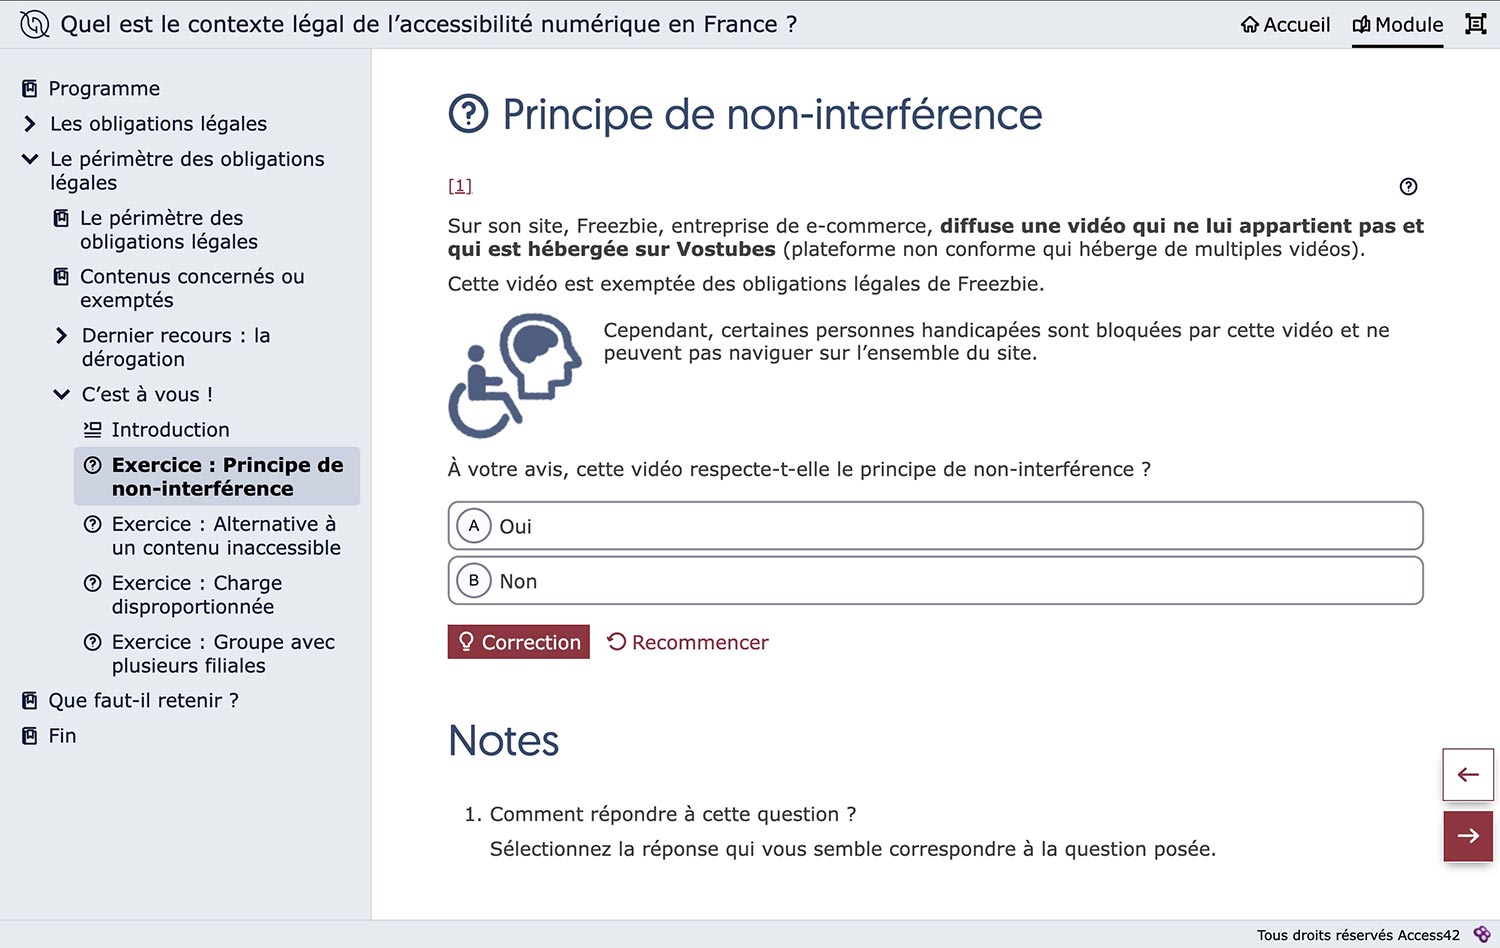Click the help question mark icon near footnote
Image resolution: width=1500 pixels, height=948 pixels.
1408,186
